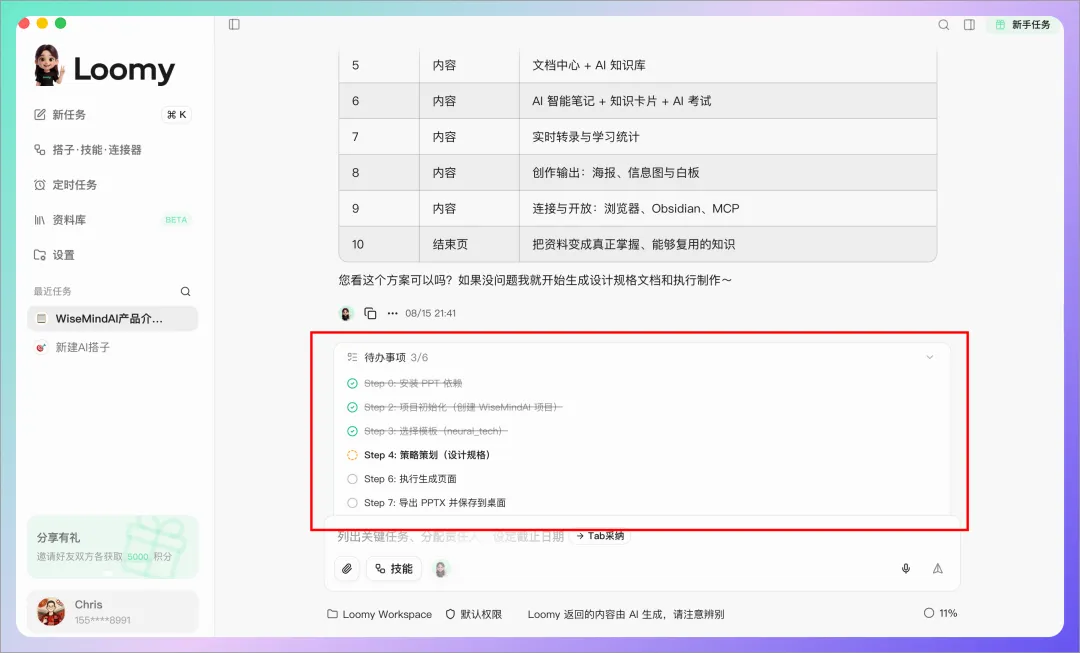
Task: Open Loomy Workspace folder selector
Action: click(380, 614)
